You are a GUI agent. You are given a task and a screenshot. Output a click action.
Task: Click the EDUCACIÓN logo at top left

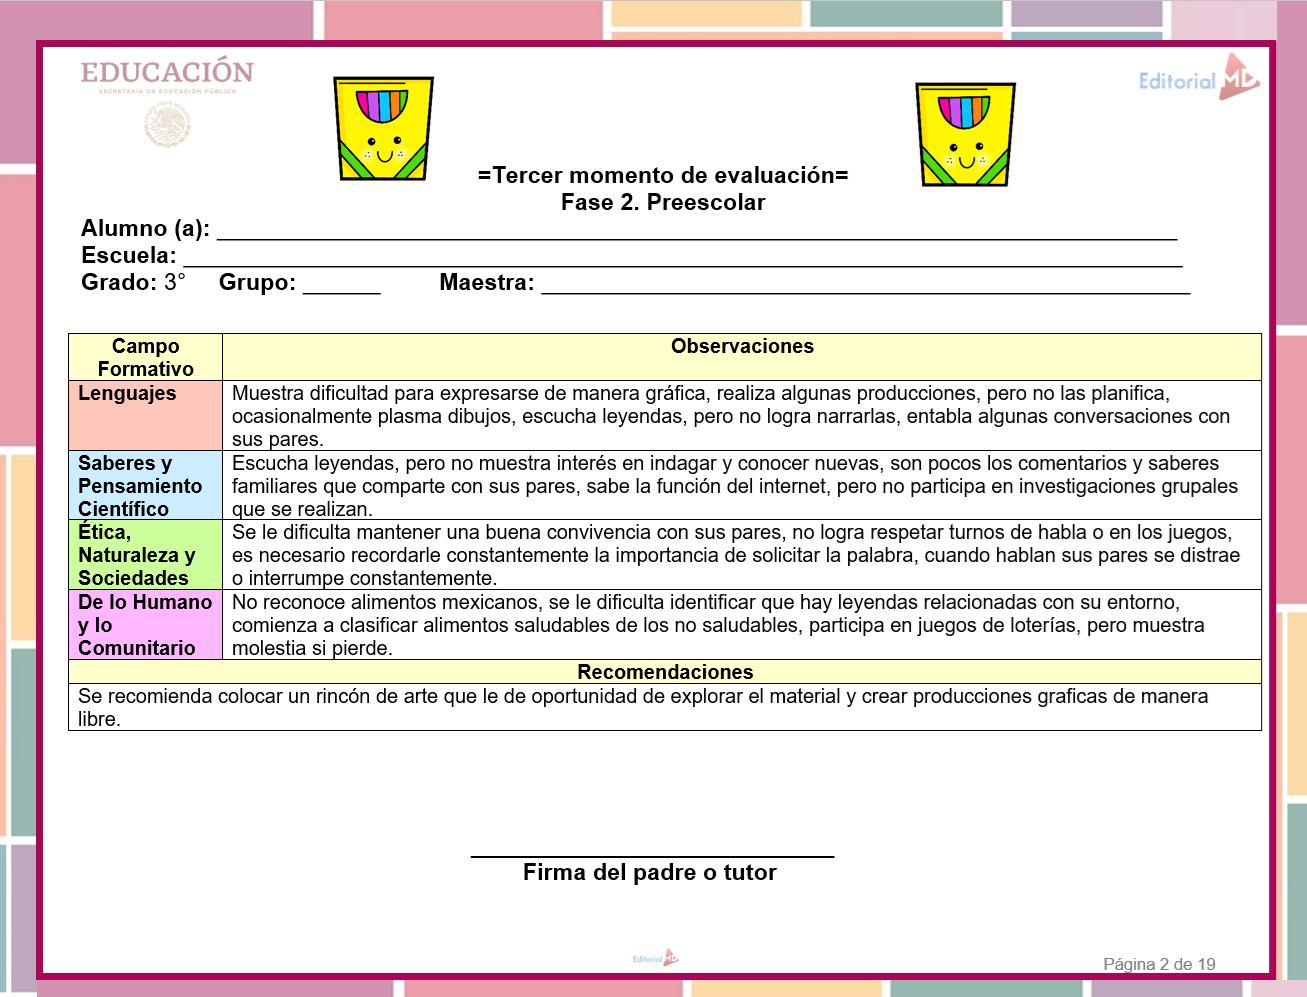tap(167, 103)
